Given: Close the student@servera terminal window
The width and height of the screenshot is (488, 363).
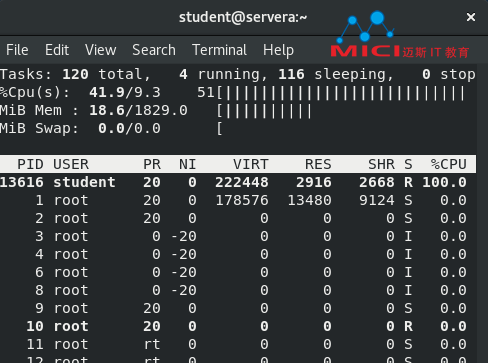Looking at the screenshot, I should (x=471, y=17).
